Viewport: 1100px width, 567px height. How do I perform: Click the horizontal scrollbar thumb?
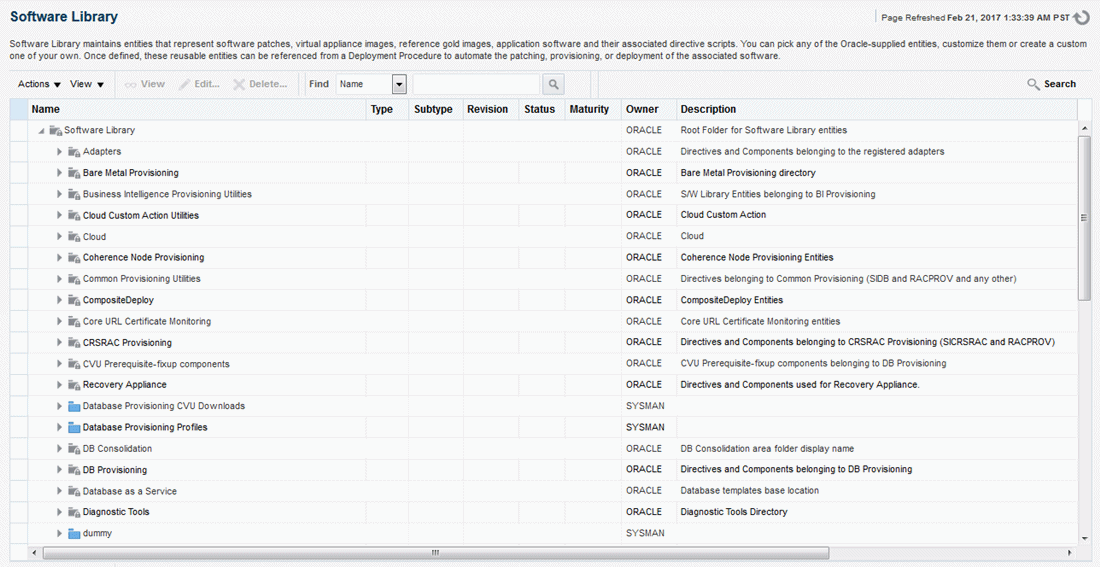pos(435,553)
